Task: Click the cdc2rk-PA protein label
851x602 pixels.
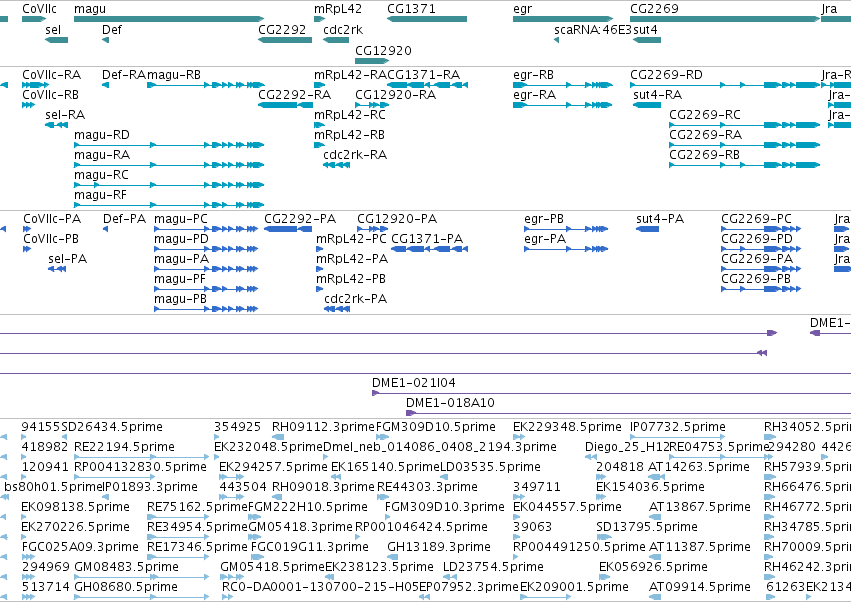Action: click(356, 300)
